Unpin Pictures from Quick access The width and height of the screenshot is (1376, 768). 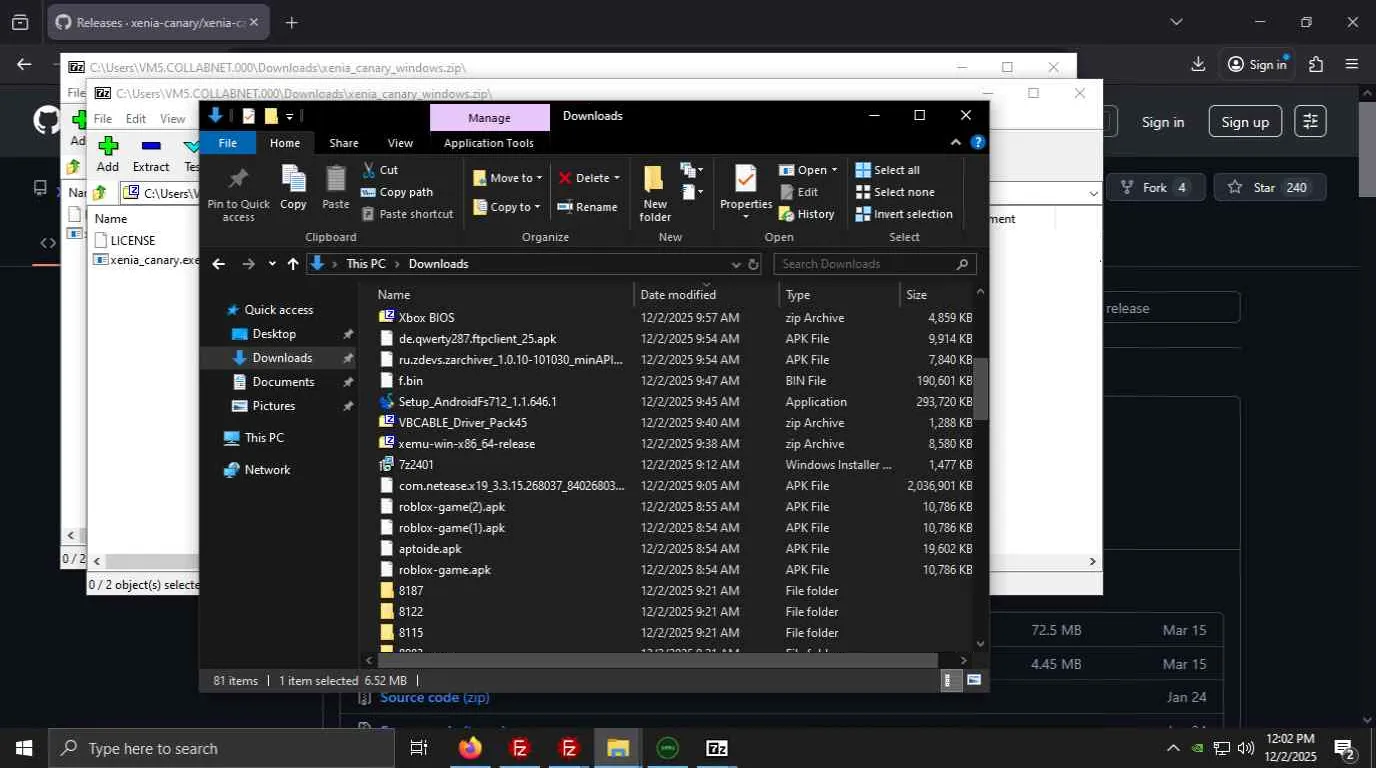click(348, 406)
